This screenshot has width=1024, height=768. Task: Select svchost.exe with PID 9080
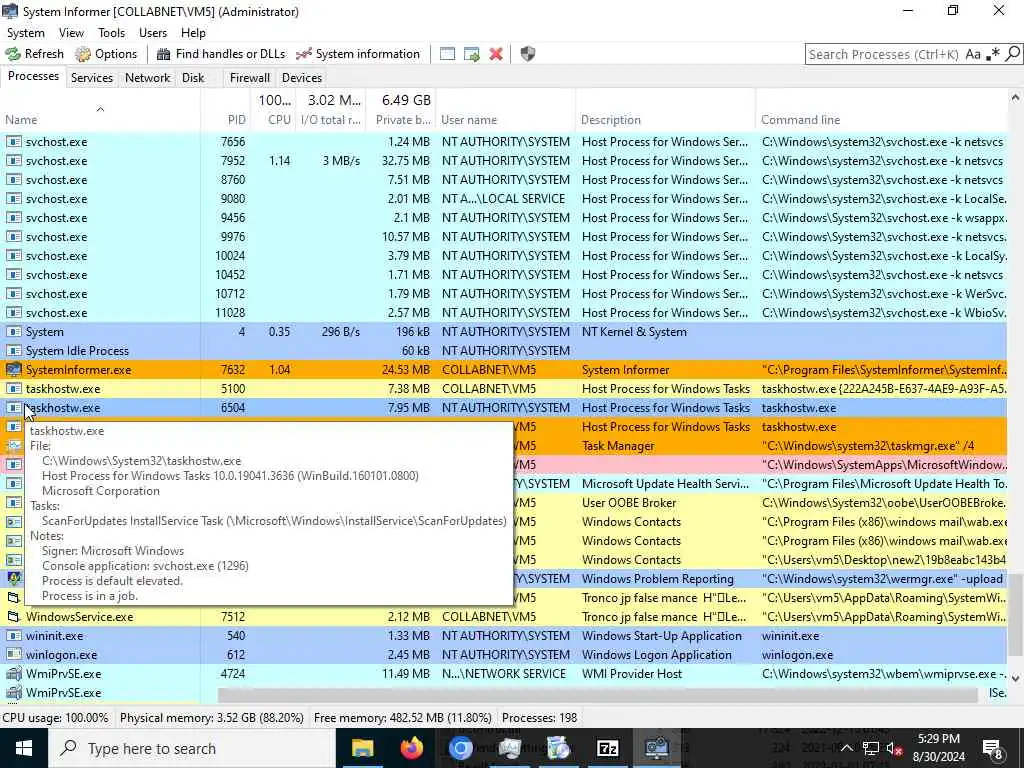coord(504,199)
